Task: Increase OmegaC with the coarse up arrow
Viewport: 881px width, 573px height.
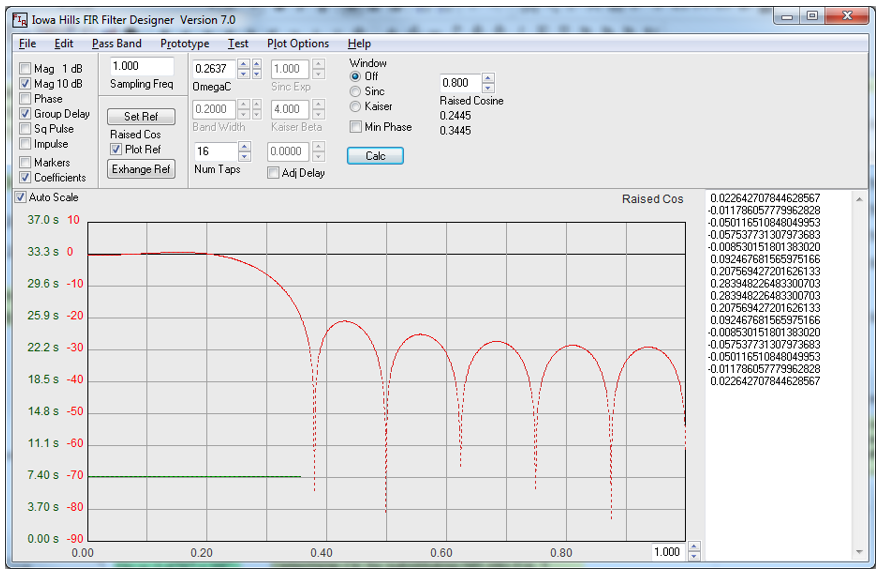Action: [243, 63]
